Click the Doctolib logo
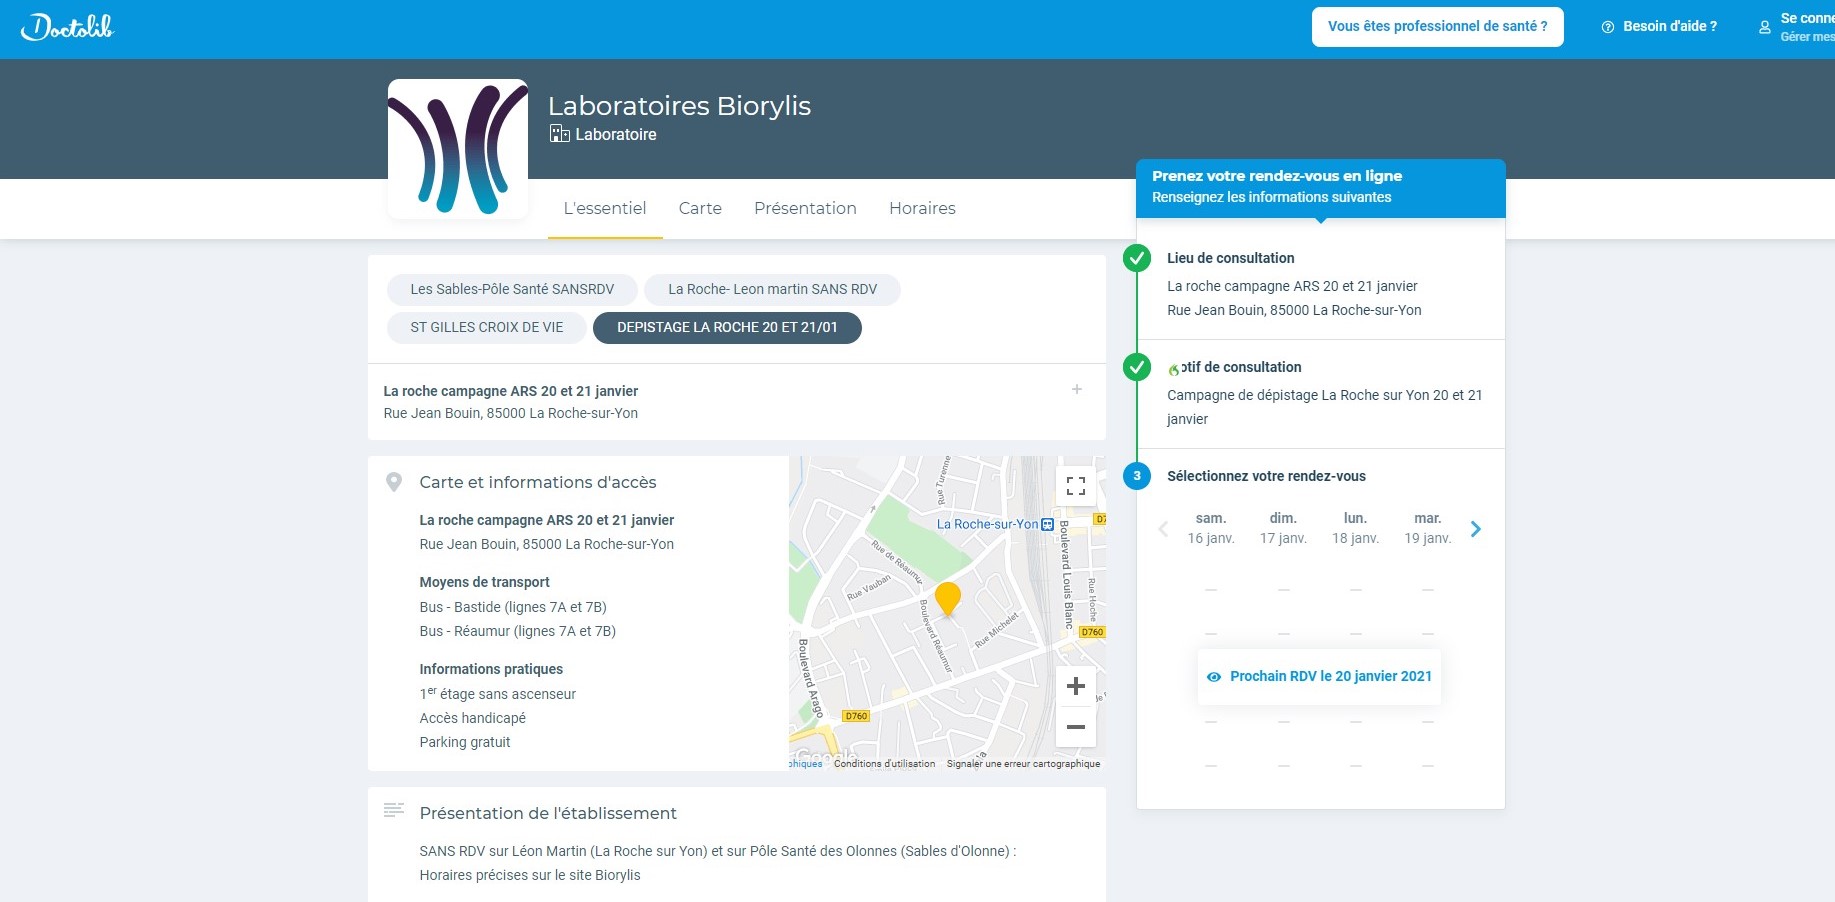Image resolution: width=1835 pixels, height=902 pixels. point(68,27)
